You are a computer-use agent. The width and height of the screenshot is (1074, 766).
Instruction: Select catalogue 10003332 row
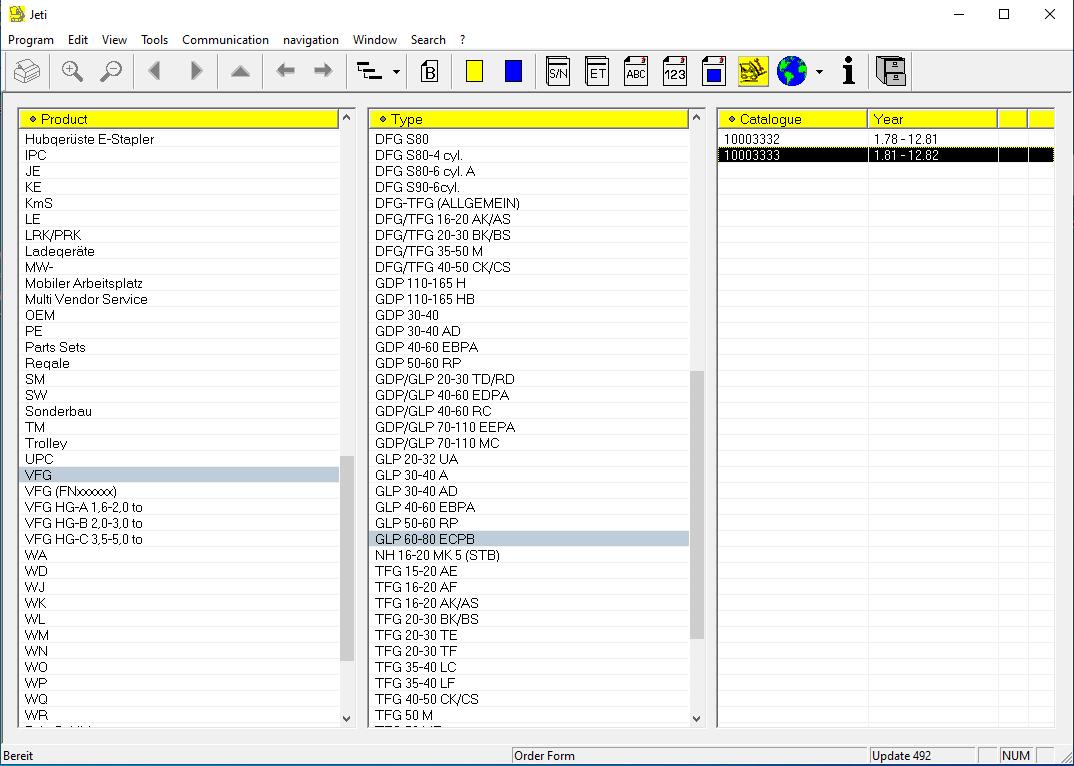(x=886, y=139)
